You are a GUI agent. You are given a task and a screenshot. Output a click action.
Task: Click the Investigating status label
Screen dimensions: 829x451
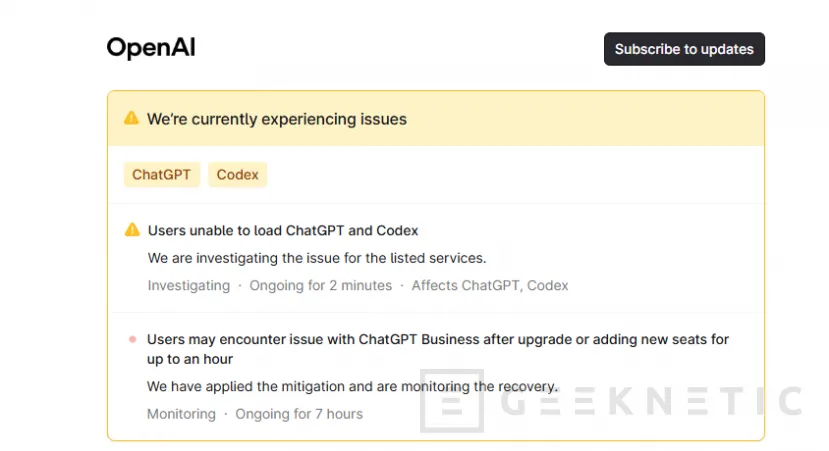[189, 285]
